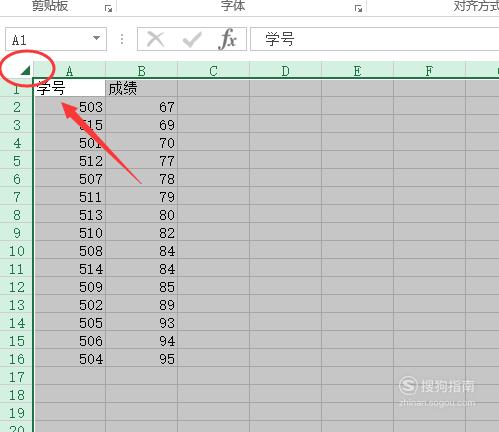Click the cell with value 514
The width and height of the screenshot is (499, 432).
(69, 269)
